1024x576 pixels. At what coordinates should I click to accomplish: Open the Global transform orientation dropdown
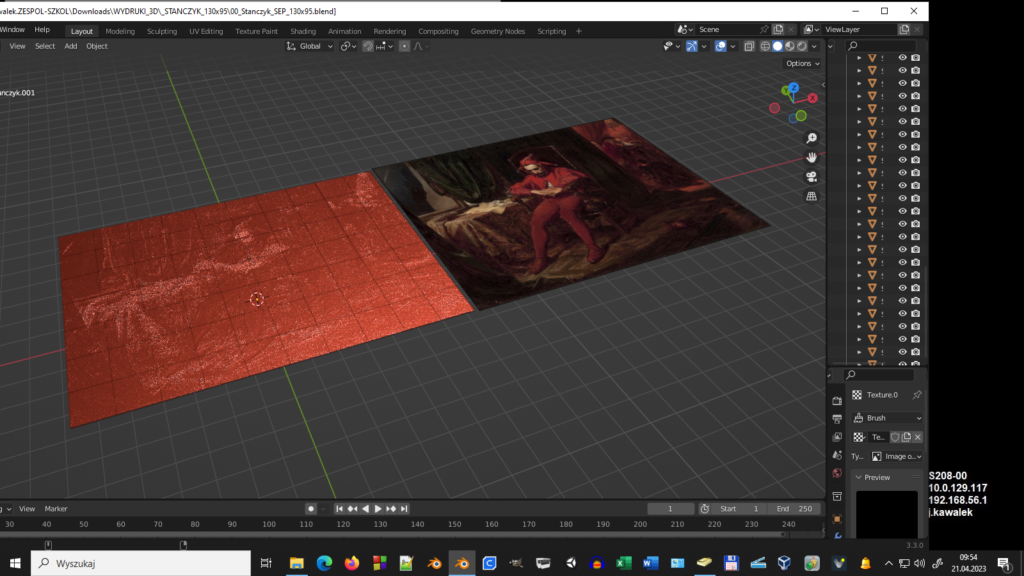310,46
